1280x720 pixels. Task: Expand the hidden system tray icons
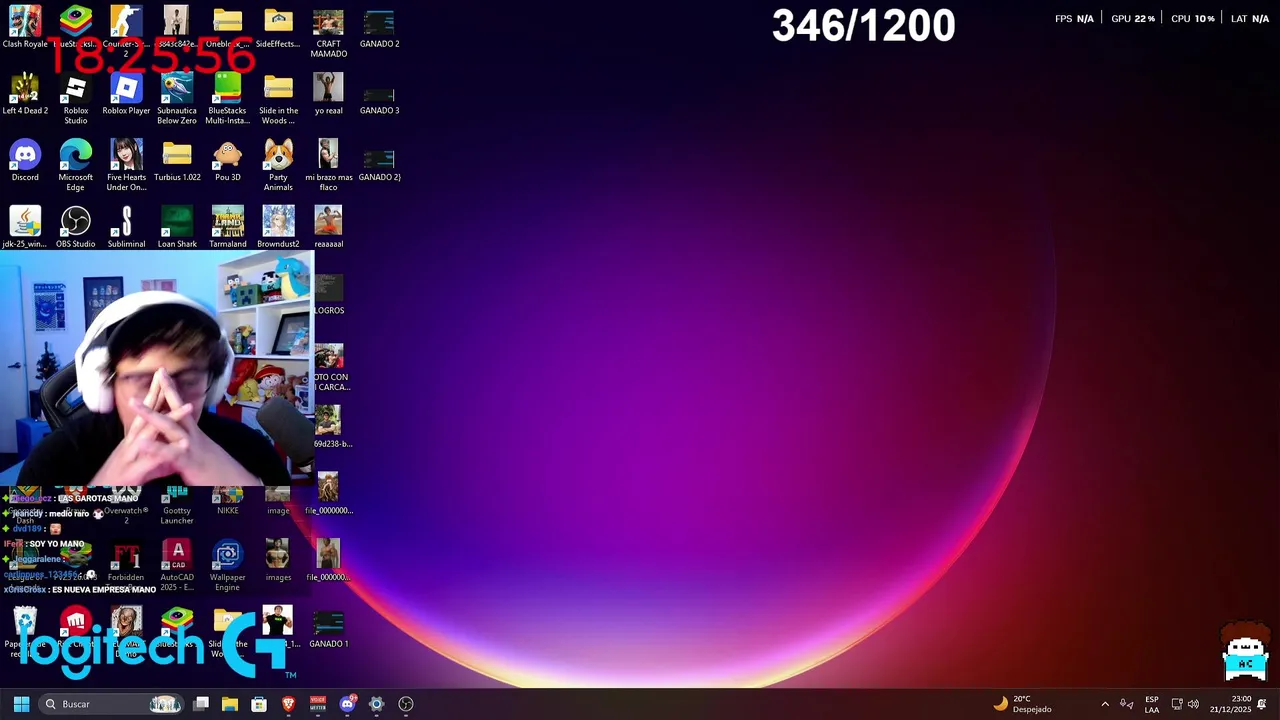click(x=1105, y=704)
